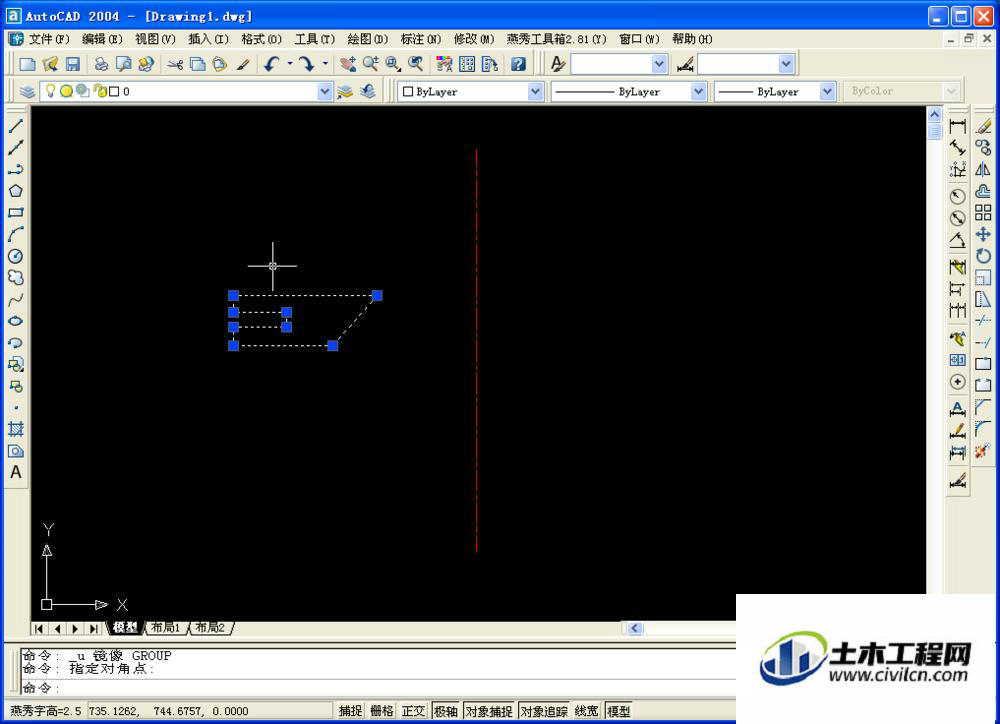The height and width of the screenshot is (724, 1000).
Task: Select the Move tool in modify toolbar
Action: point(983,234)
